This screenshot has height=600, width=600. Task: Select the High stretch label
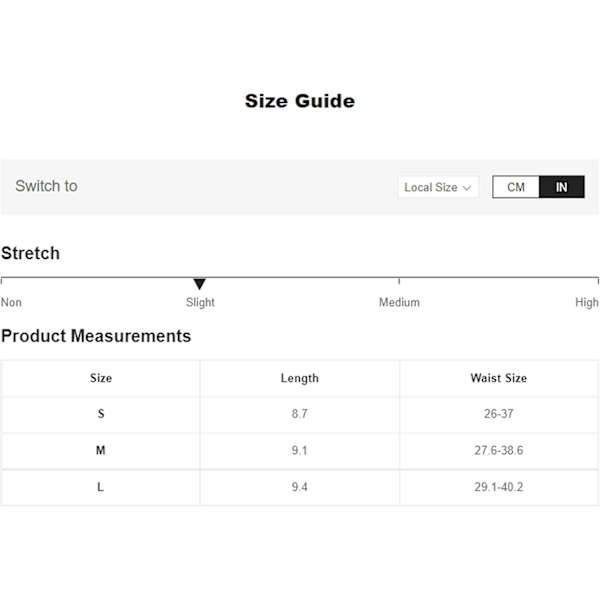587,302
